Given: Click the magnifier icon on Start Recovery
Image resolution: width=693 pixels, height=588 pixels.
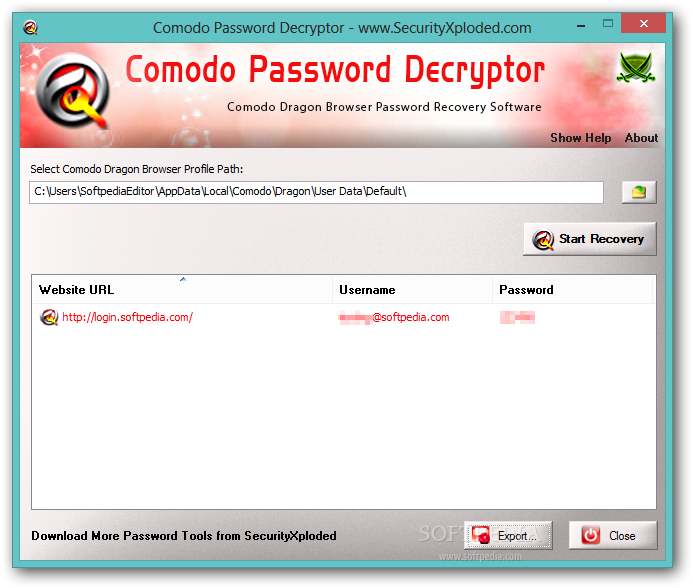Looking at the screenshot, I should coord(543,240).
